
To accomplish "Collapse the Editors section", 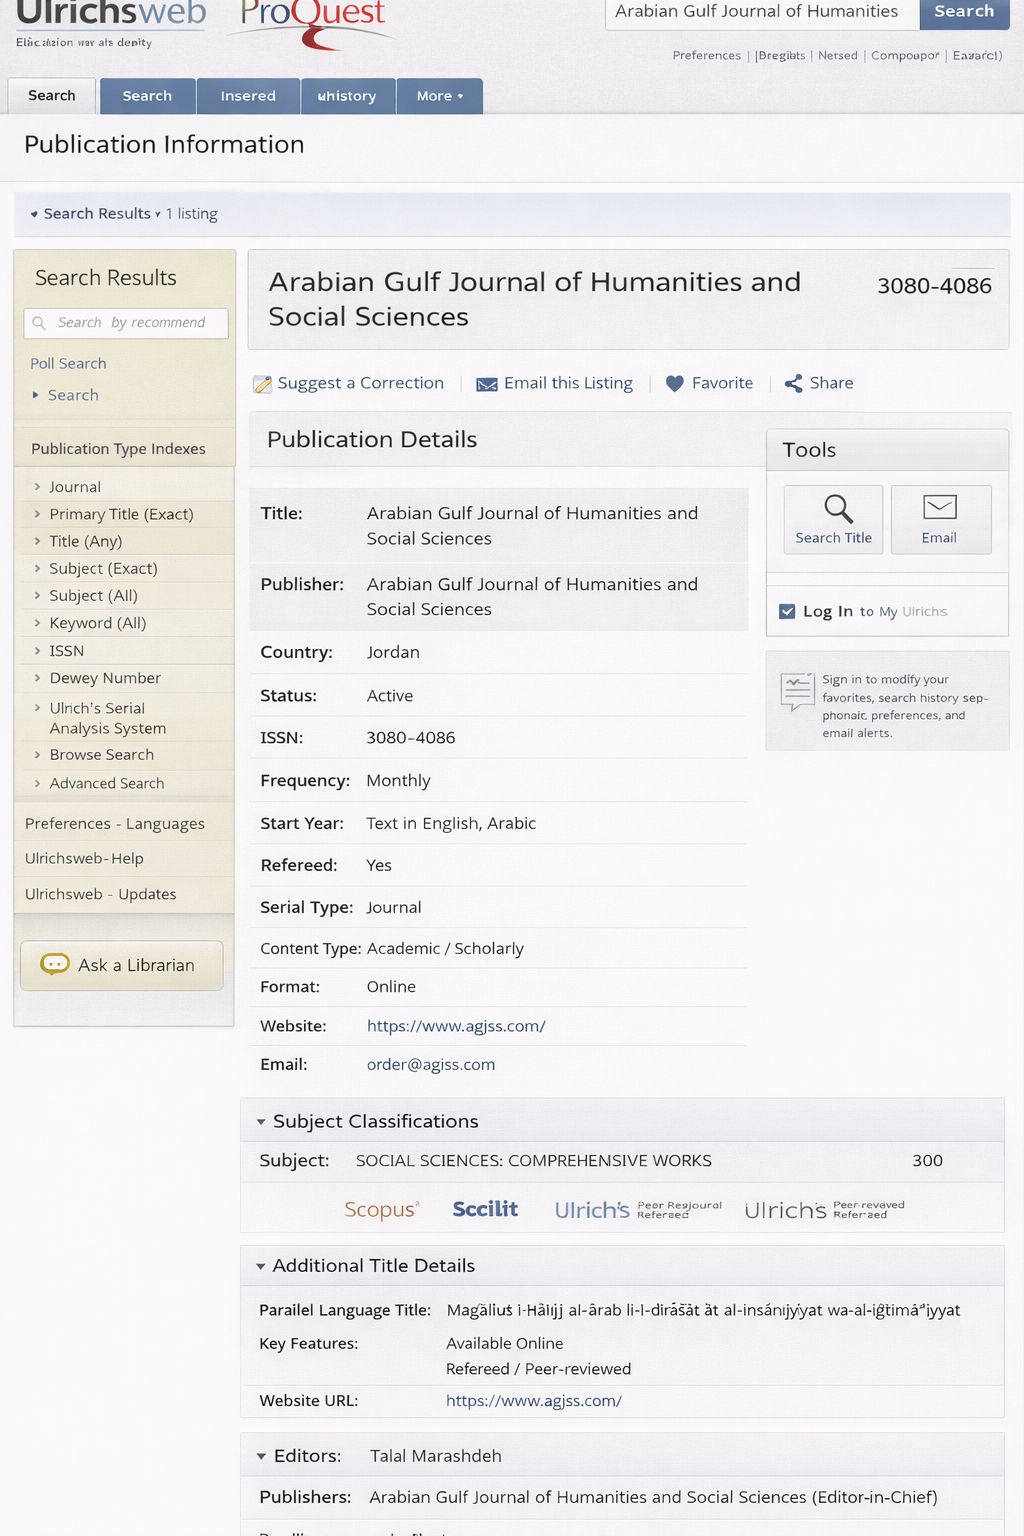I will point(261,1456).
